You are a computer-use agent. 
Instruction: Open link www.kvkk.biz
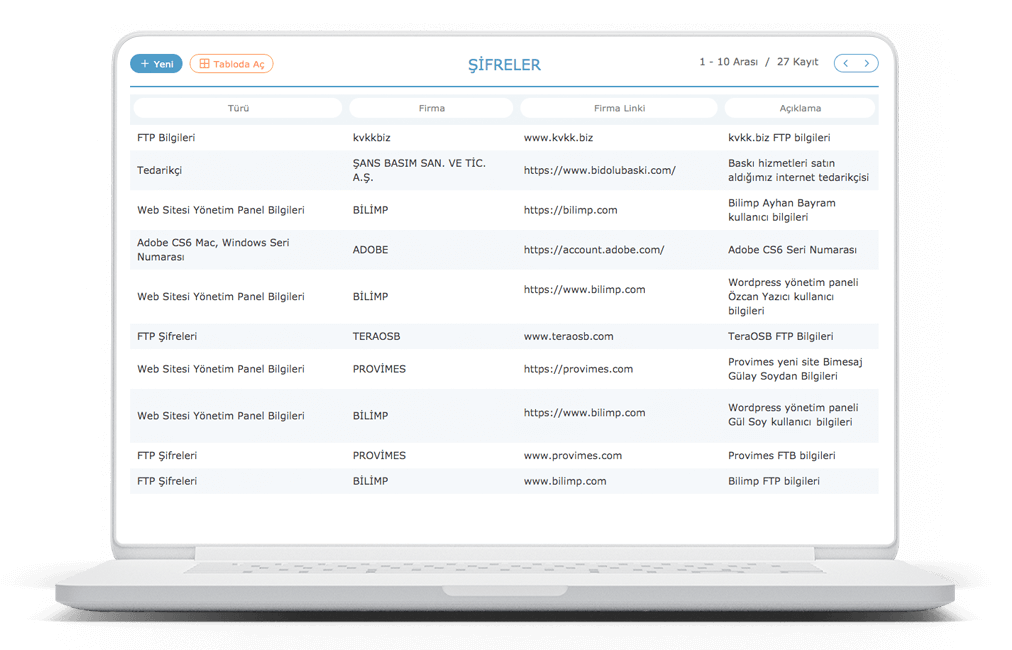point(558,137)
